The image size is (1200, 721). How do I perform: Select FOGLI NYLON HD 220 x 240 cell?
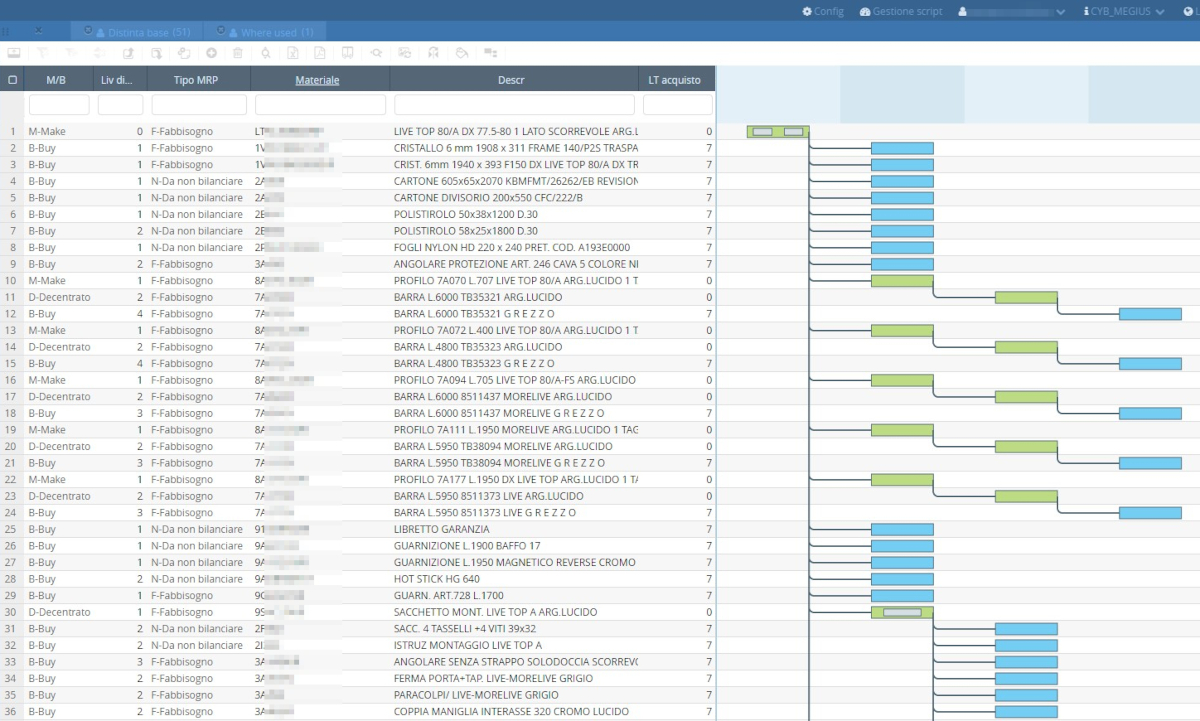[x=512, y=247]
